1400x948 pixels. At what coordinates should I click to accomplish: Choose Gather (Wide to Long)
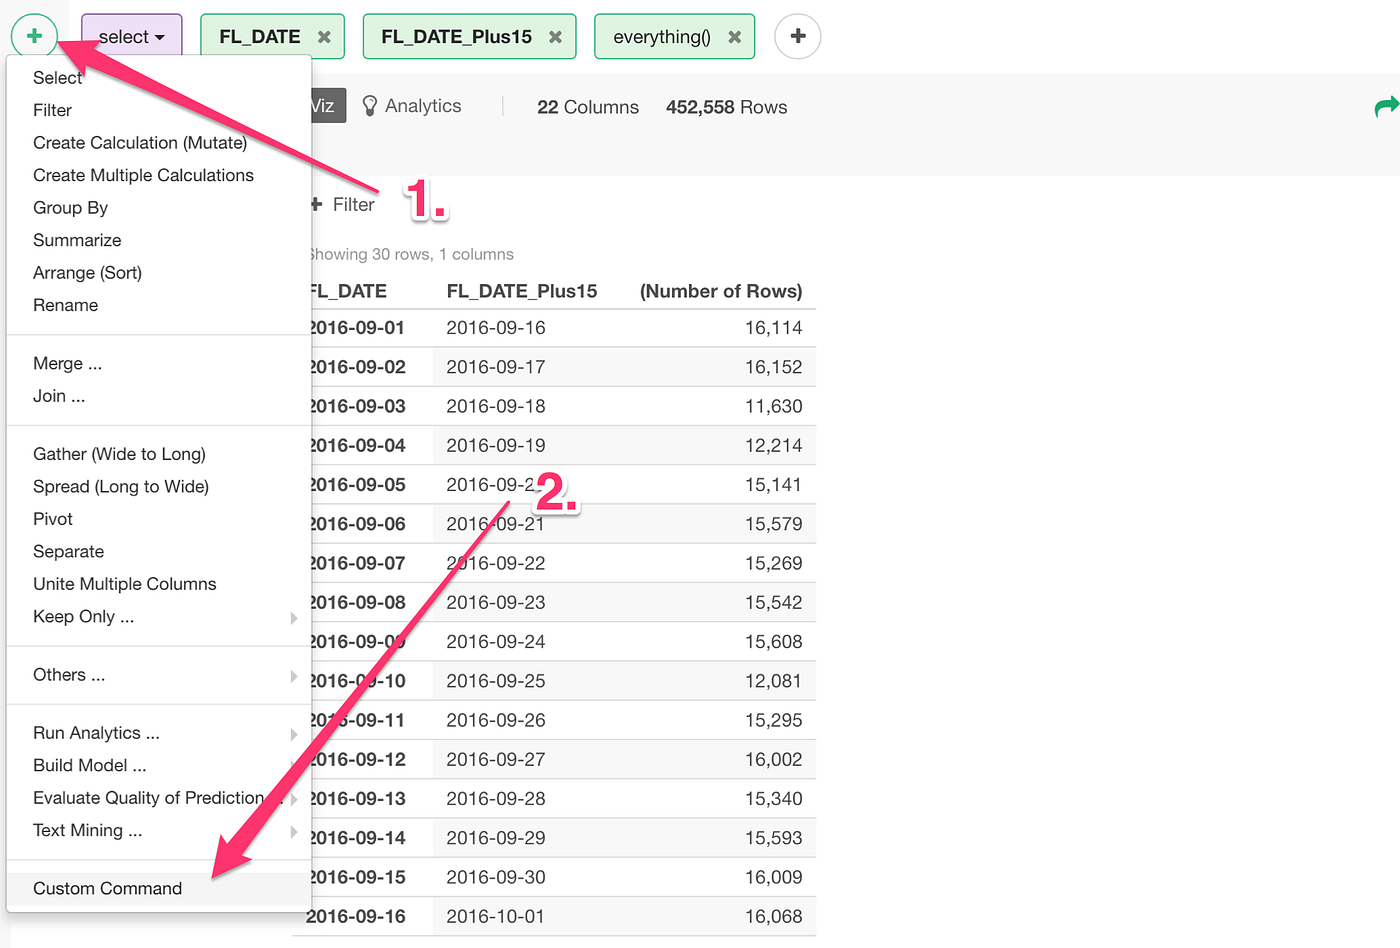[119, 454]
